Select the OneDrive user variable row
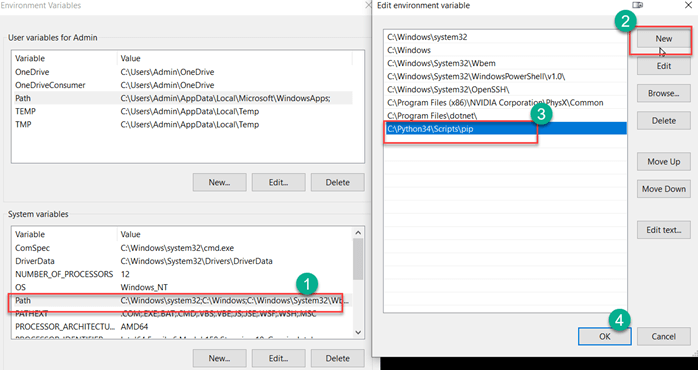This screenshot has height=370, width=698. (183, 72)
